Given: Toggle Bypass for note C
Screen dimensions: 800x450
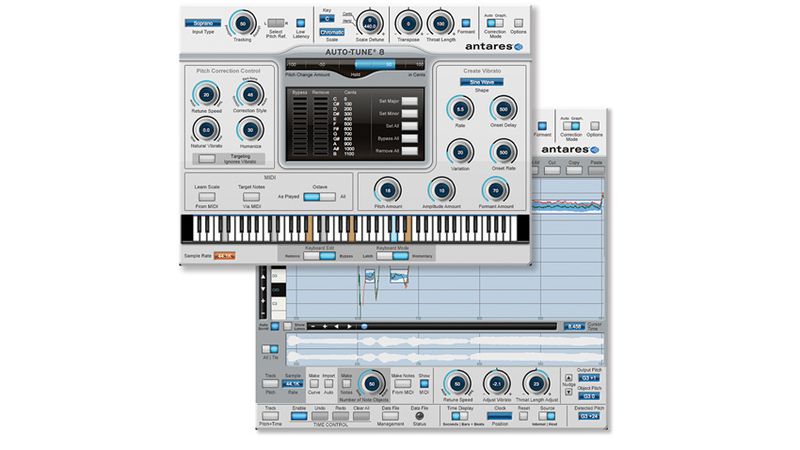Looking at the screenshot, I should pos(300,98).
